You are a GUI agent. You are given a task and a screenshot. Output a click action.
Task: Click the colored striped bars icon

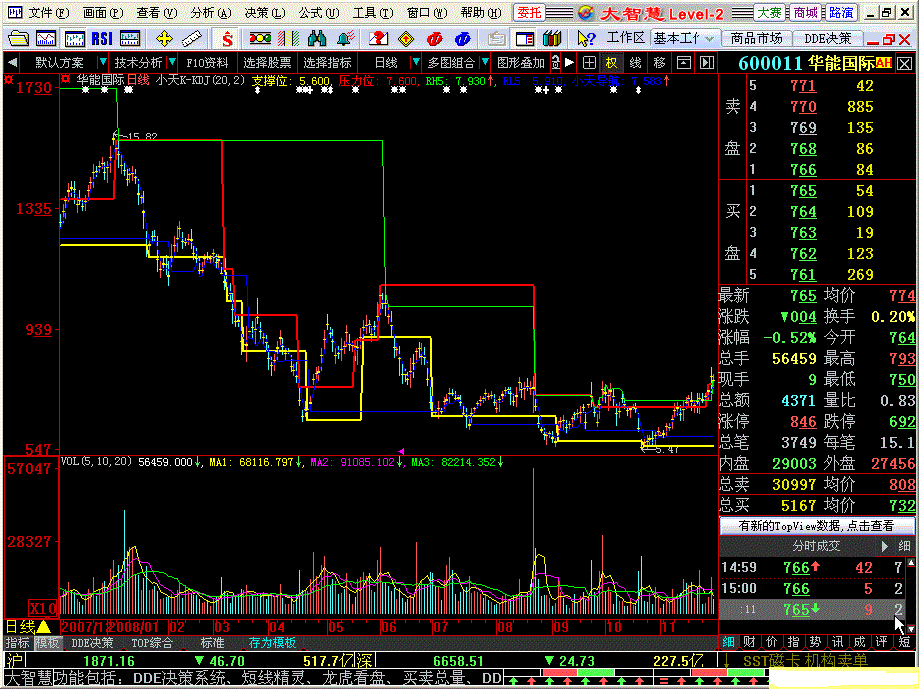[x=288, y=39]
